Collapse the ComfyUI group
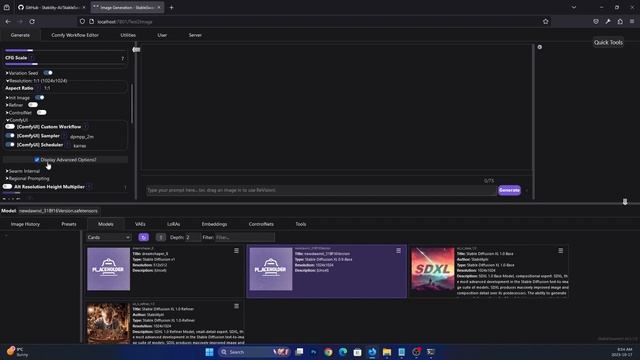The width and height of the screenshot is (640, 360). click(17, 120)
